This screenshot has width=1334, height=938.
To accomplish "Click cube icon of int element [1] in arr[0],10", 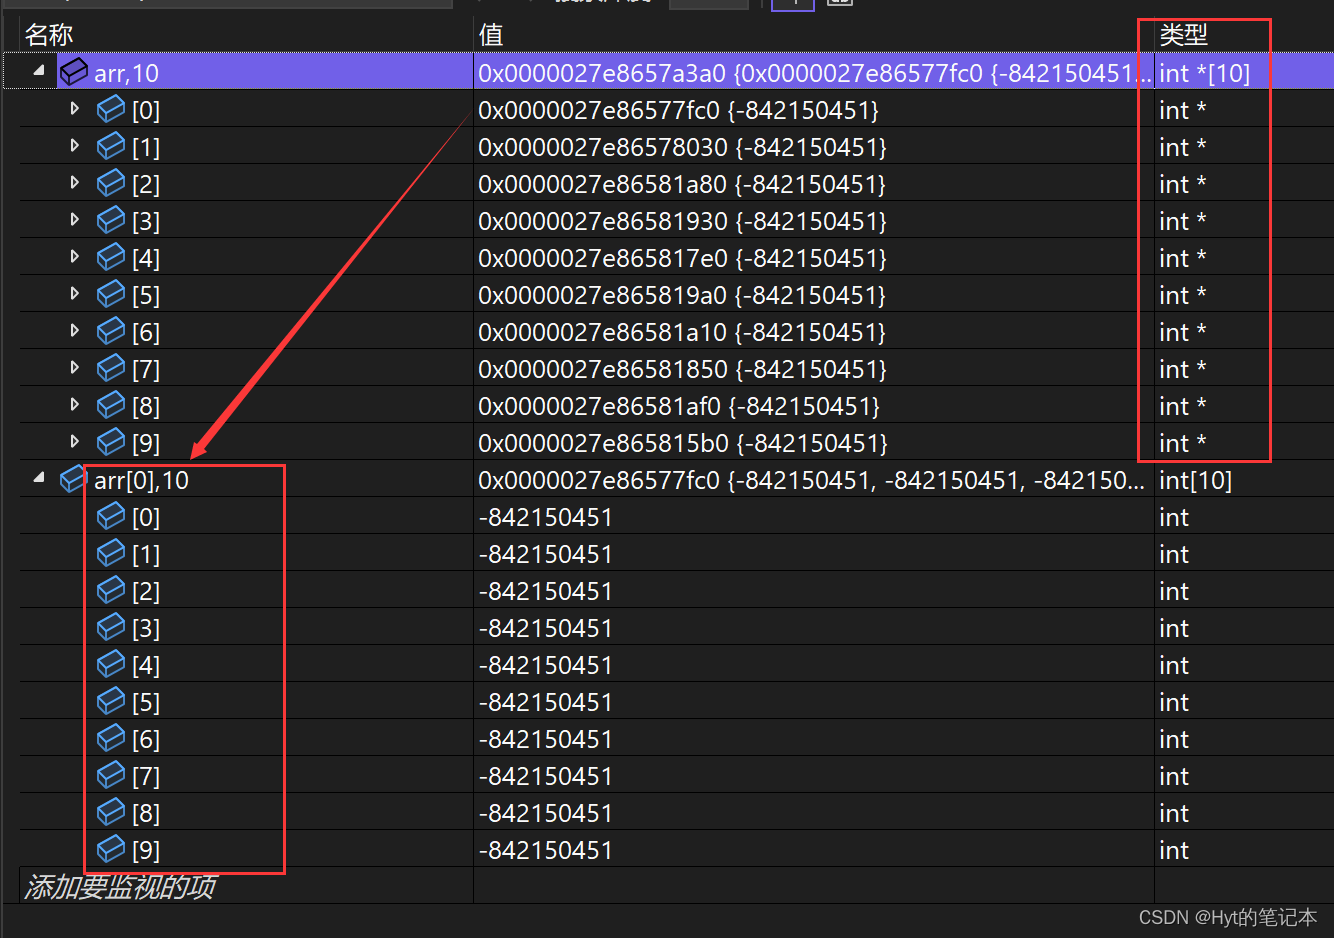I will coord(111,552).
